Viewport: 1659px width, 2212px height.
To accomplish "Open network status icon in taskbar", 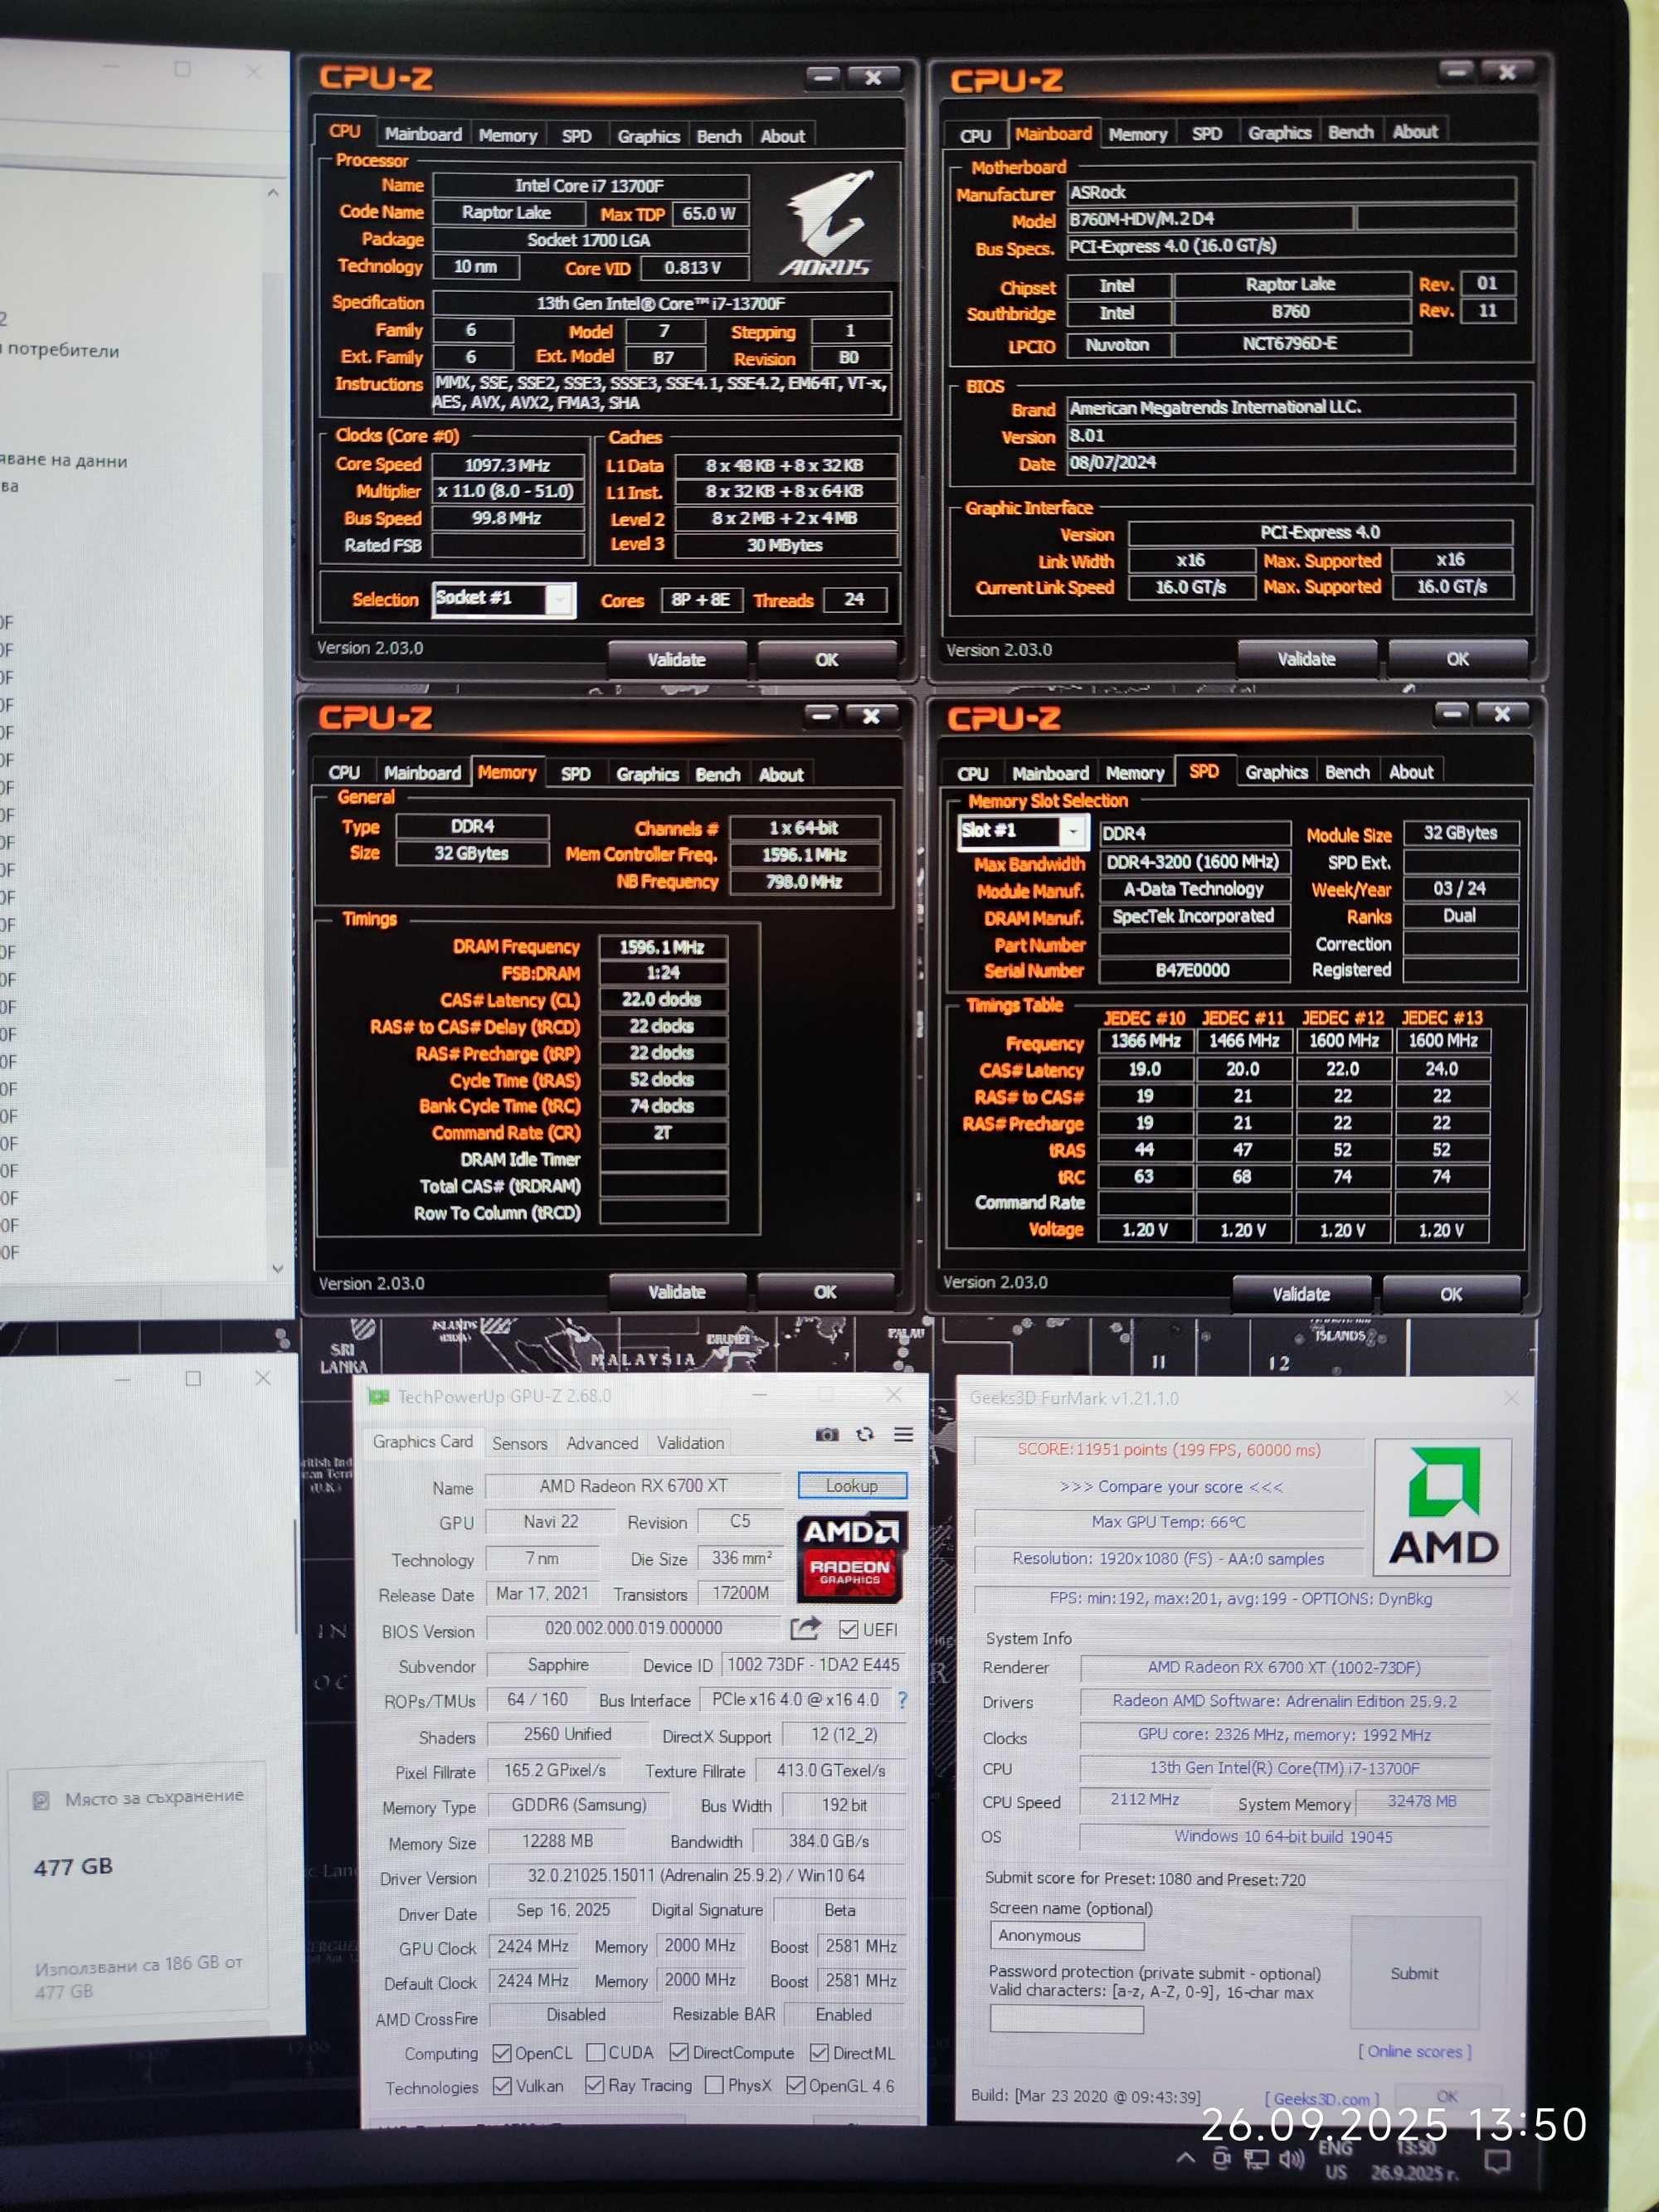I will click(1256, 2158).
